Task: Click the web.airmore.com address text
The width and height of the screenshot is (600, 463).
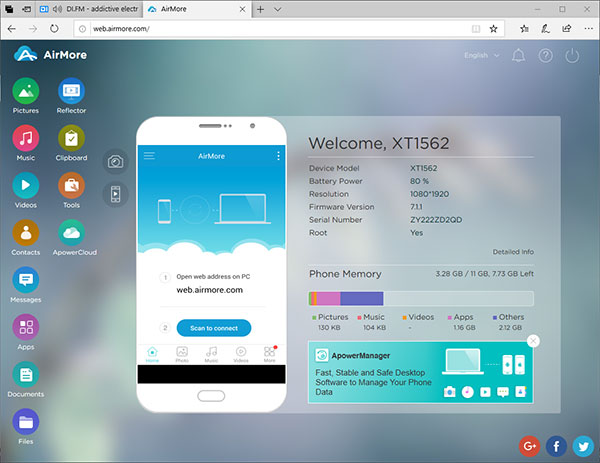Action: coord(209,290)
